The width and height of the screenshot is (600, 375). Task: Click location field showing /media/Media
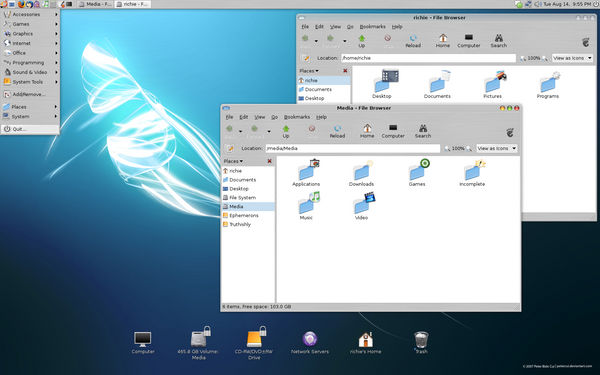click(x=353, y=148)
